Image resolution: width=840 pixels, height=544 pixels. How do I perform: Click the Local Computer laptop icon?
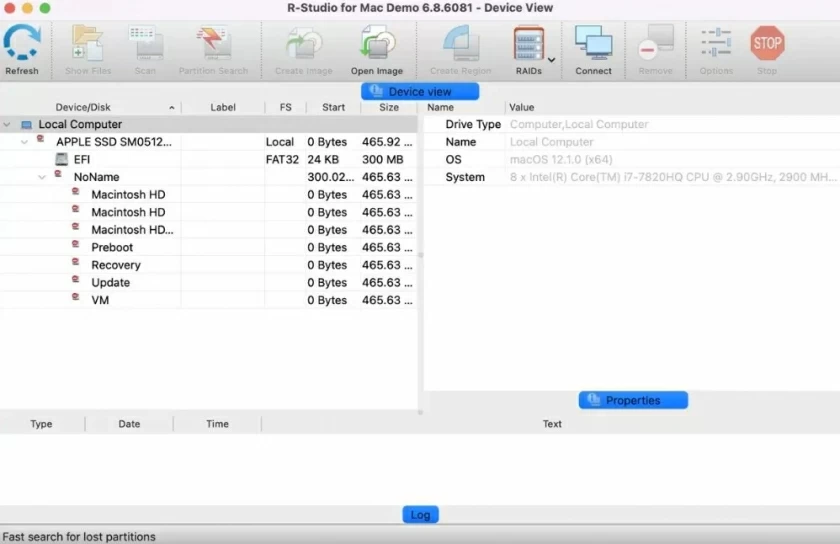point(26,125)
